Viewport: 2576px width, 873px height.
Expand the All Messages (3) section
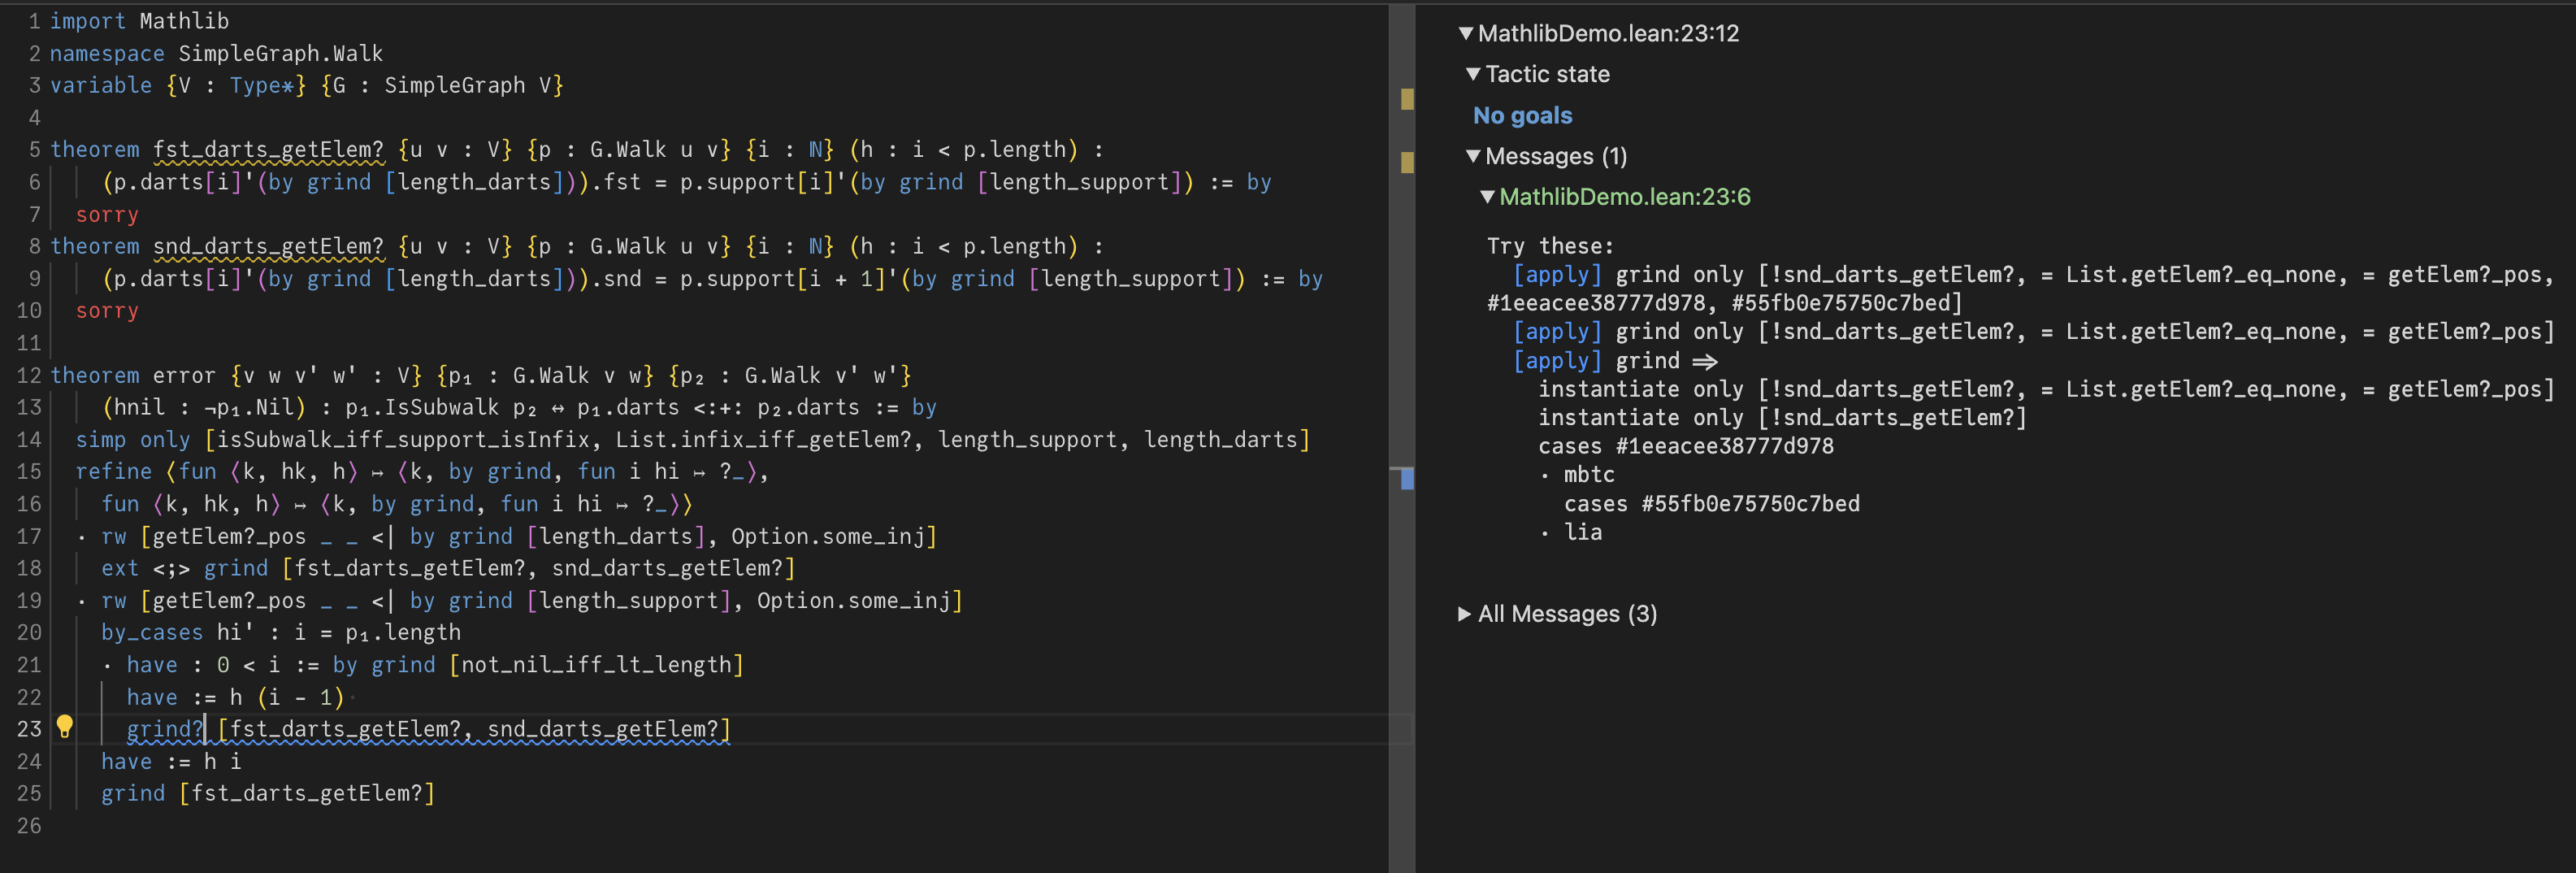click(1465, 614)
